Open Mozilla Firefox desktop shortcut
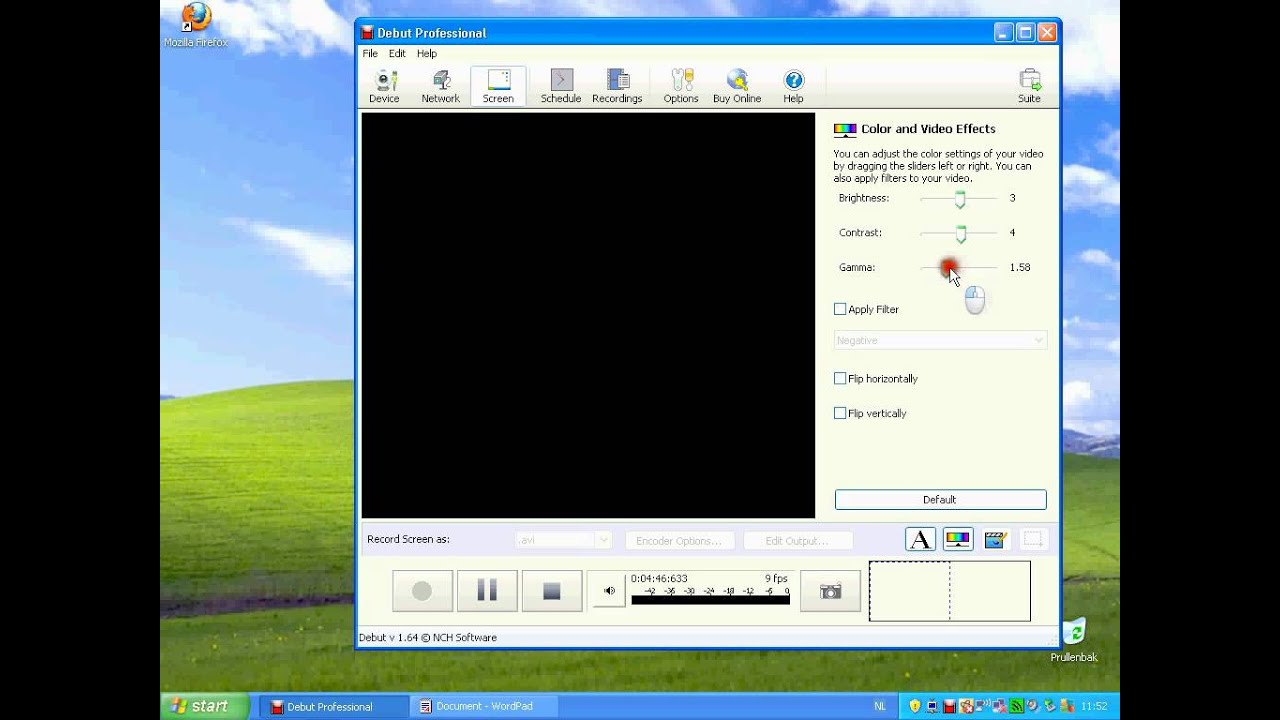1280x720 pixels. click(196, 25)
